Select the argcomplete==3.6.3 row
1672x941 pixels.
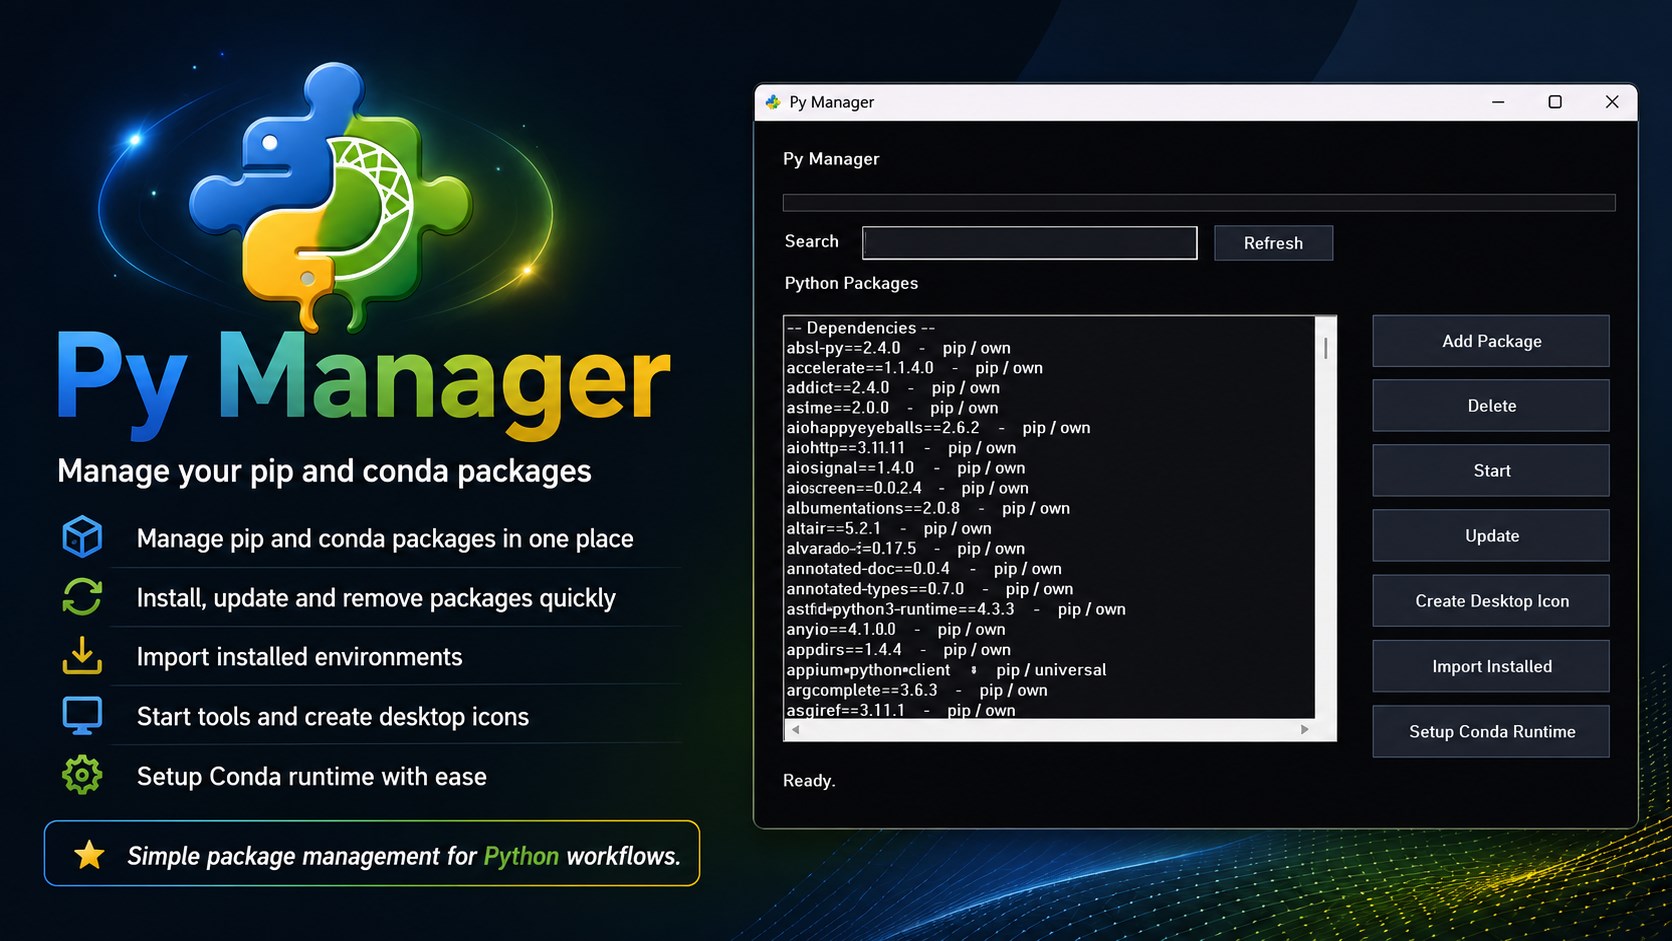tap(1049, 690)
